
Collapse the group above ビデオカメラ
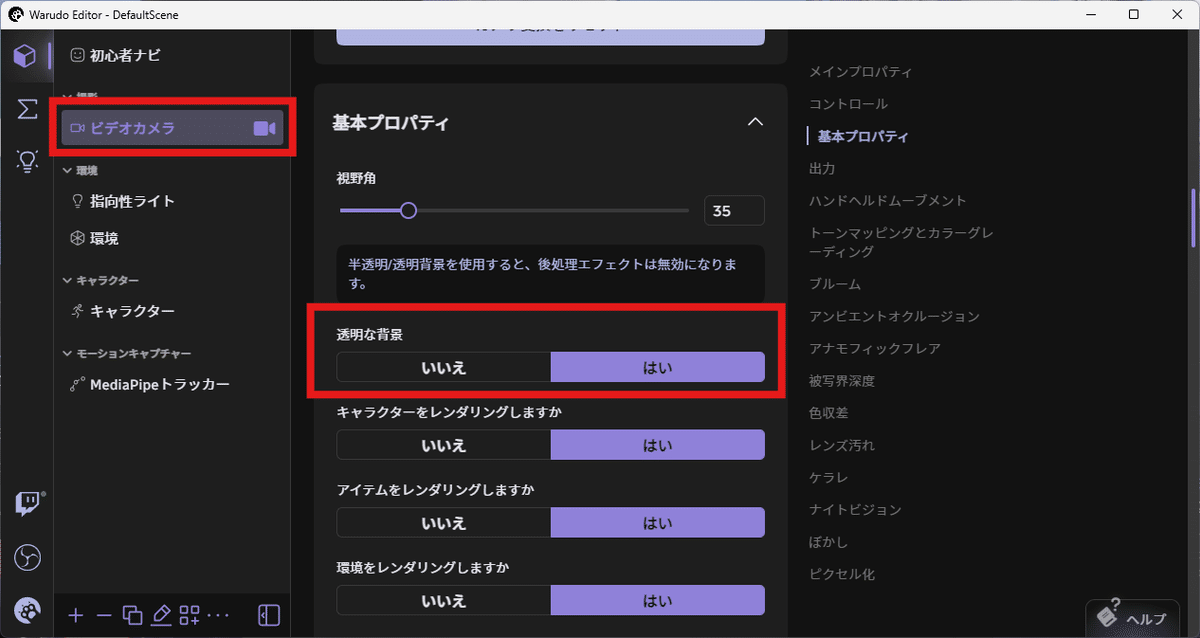click(x=66, y=97)
